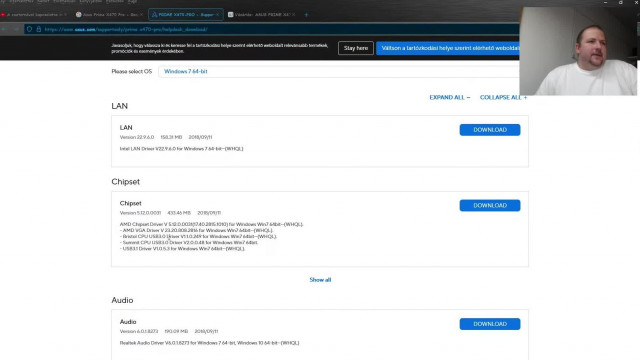Image resolution: width=640 pixels, height=360 pixels.
Task: Switch to the YouTube browser tab
Action: [33, 15]
